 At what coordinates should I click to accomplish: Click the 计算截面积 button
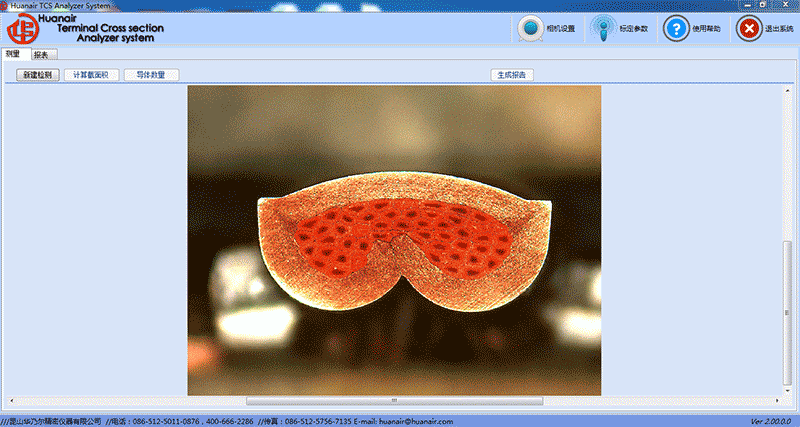[91, 75]
